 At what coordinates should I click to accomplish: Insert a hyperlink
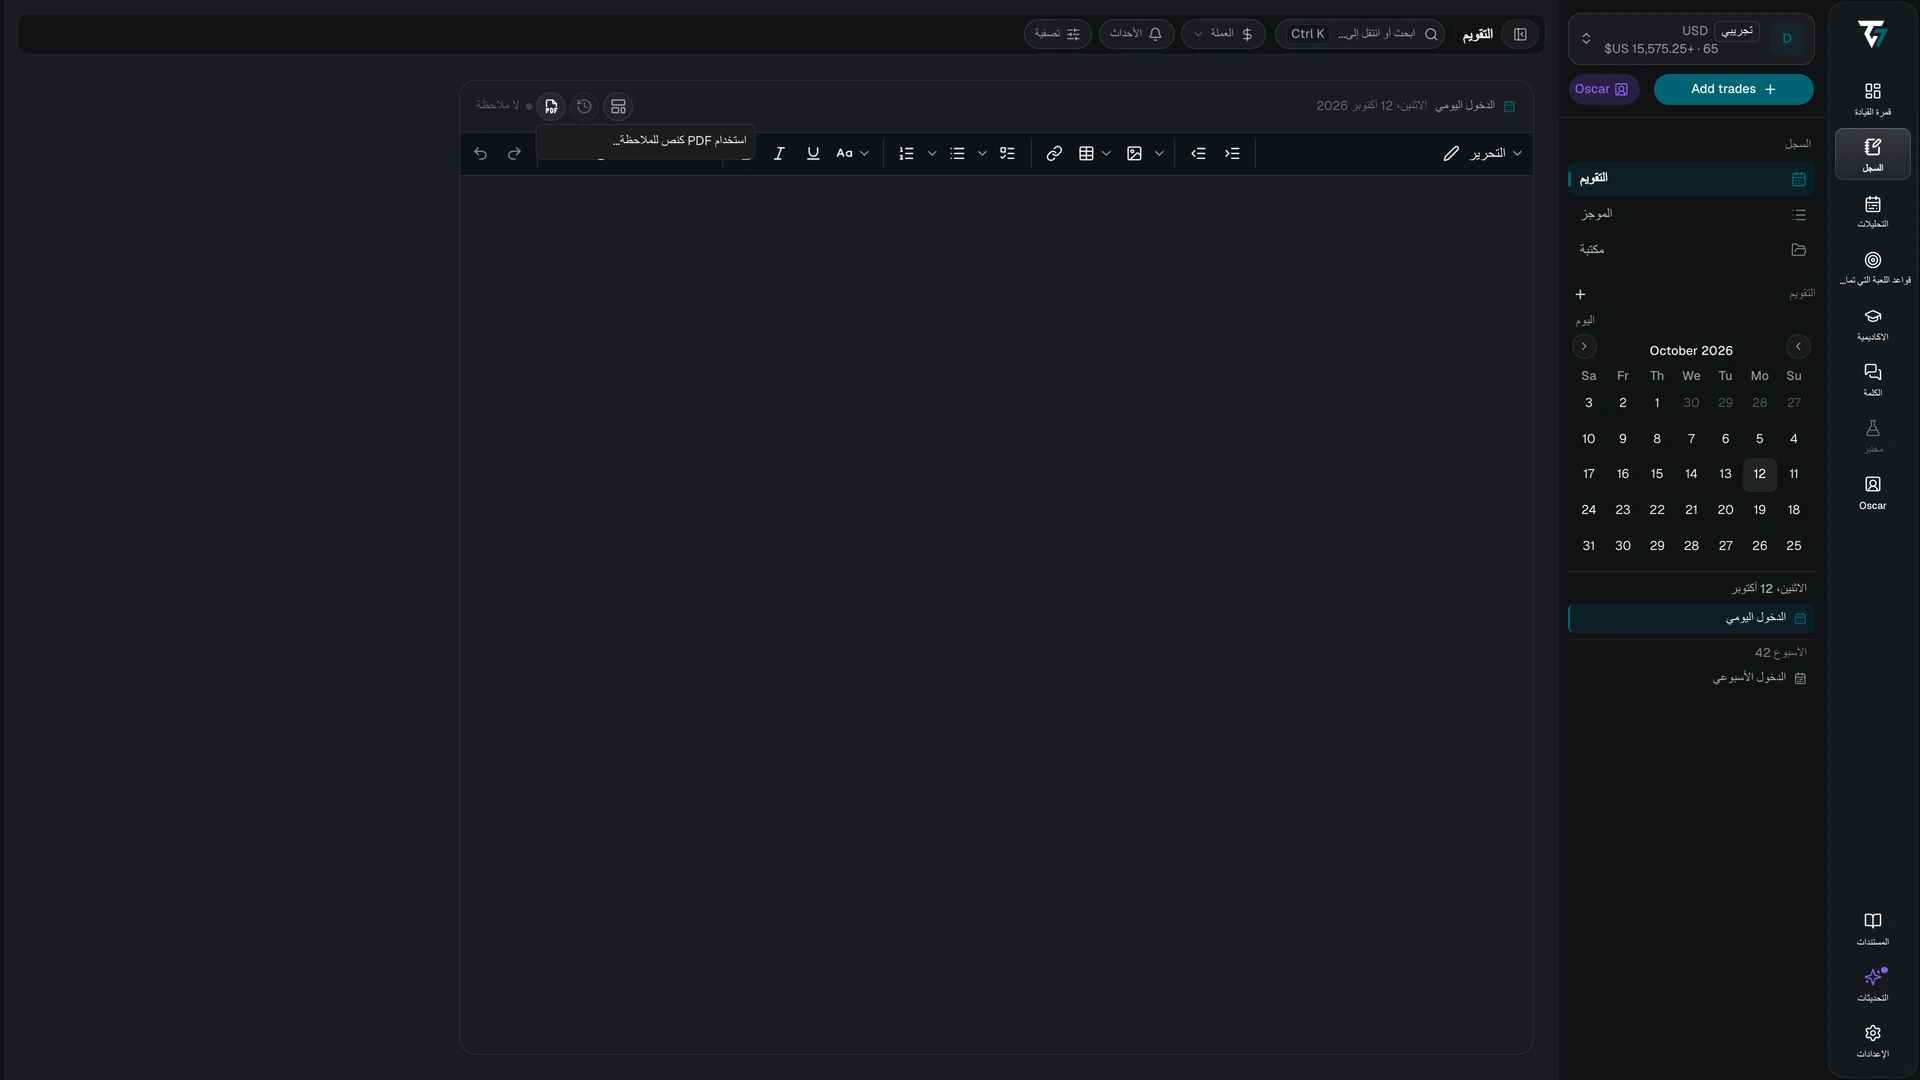[1054, 154]
